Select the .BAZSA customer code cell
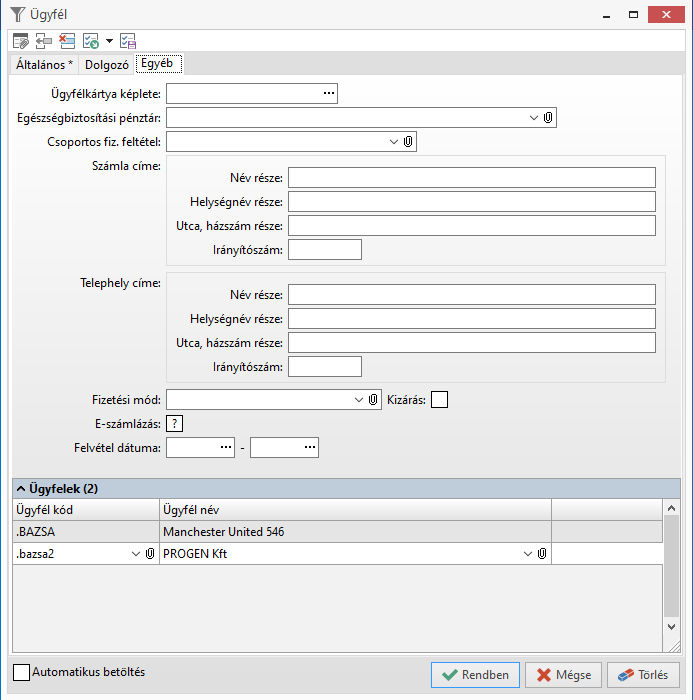The width and height of the screenshot is (693, 700). [x=86, y=532]
